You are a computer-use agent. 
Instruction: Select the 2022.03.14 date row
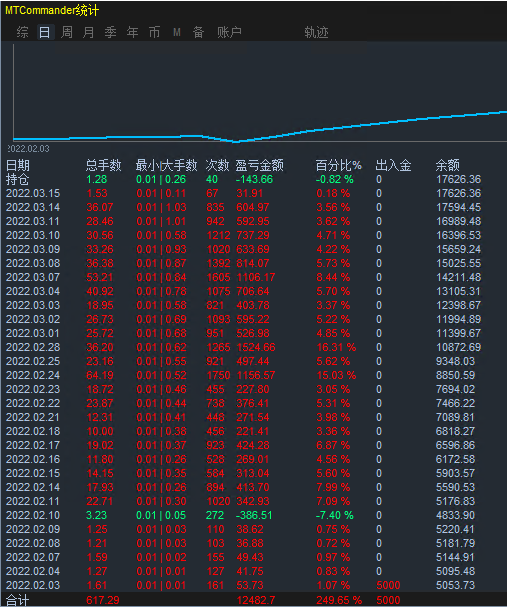point(33,207)
